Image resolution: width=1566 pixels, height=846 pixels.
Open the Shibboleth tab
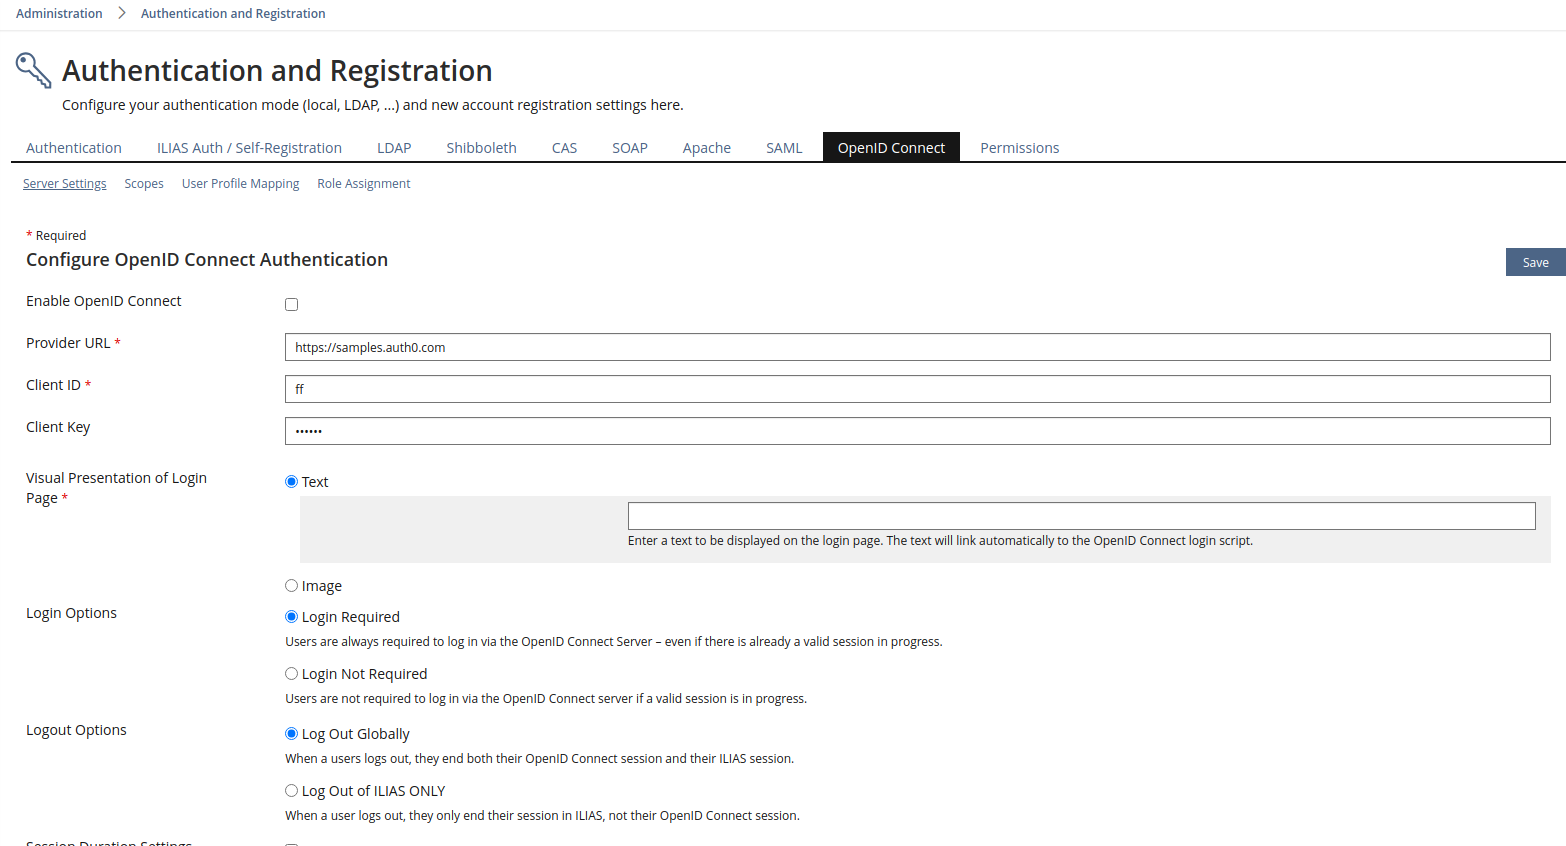coord(481,148)
